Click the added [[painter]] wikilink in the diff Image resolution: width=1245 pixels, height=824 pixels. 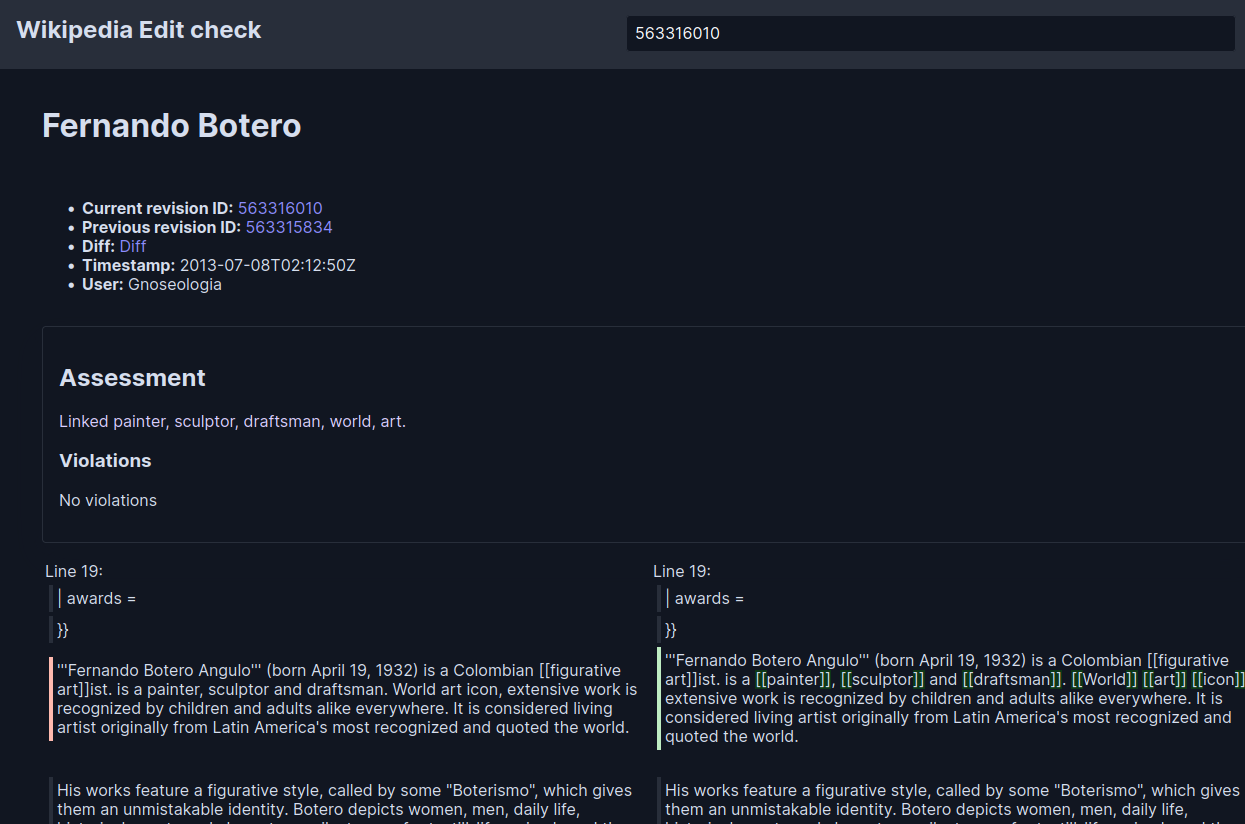(794, 679)
